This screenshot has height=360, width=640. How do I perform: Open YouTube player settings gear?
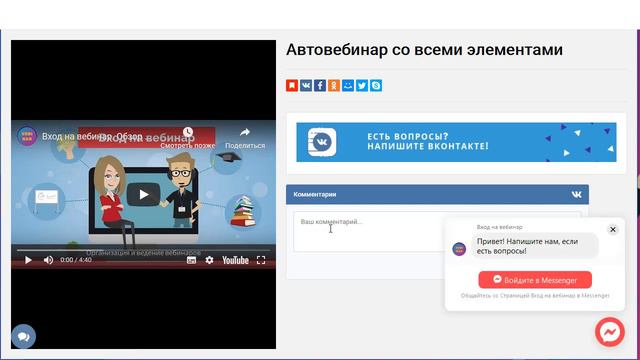coord(209,260)
